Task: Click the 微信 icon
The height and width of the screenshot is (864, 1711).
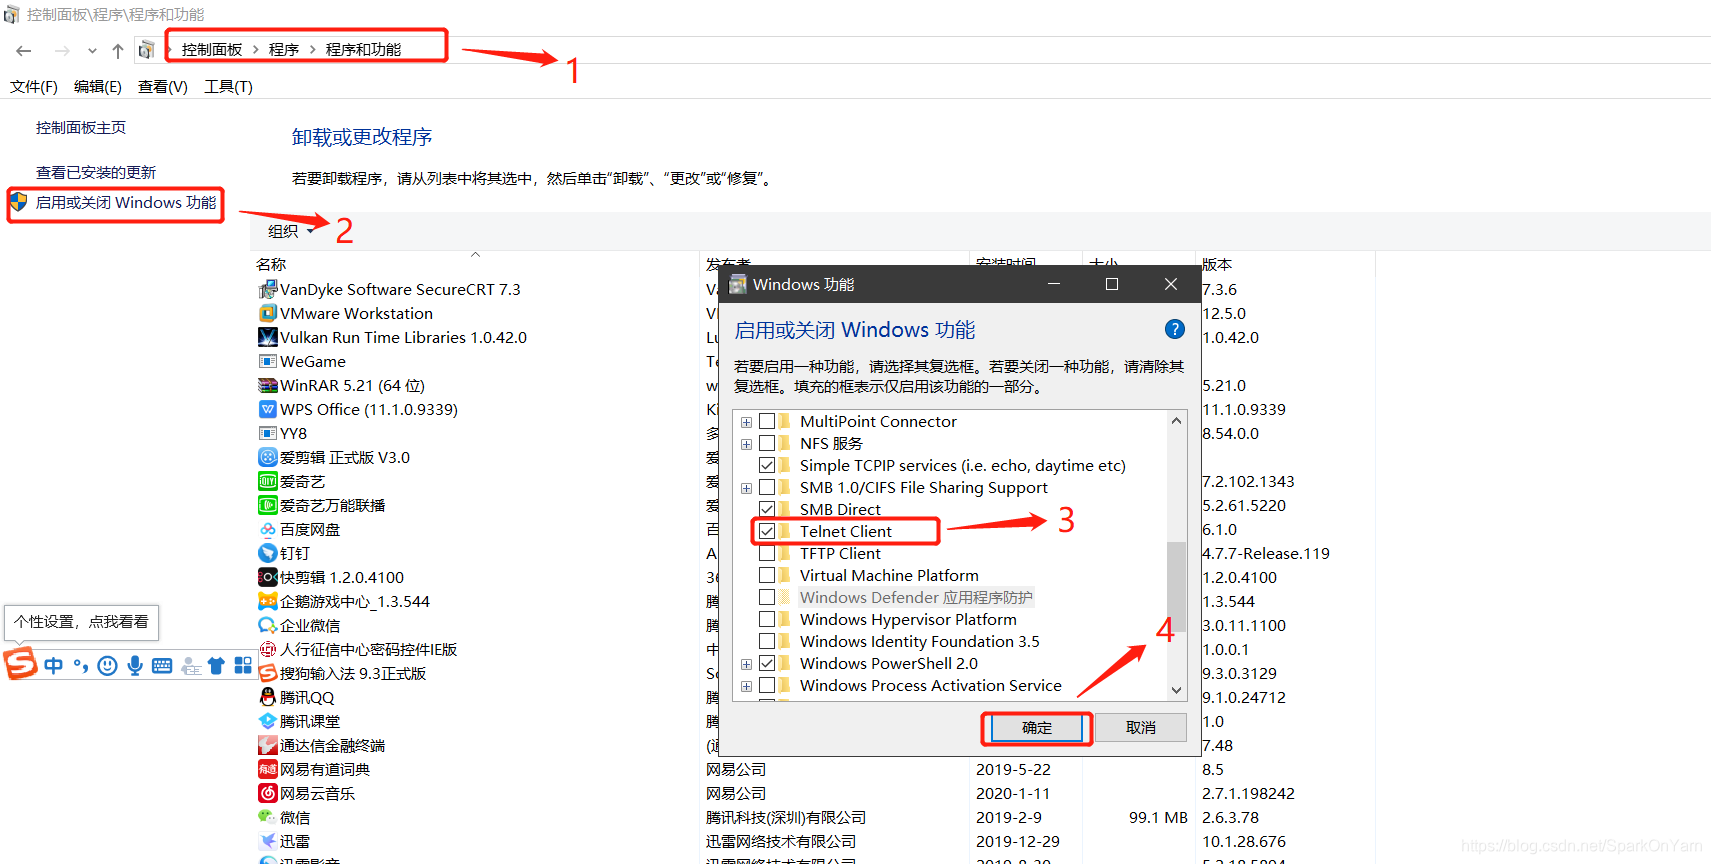Action: coord(267,818)
